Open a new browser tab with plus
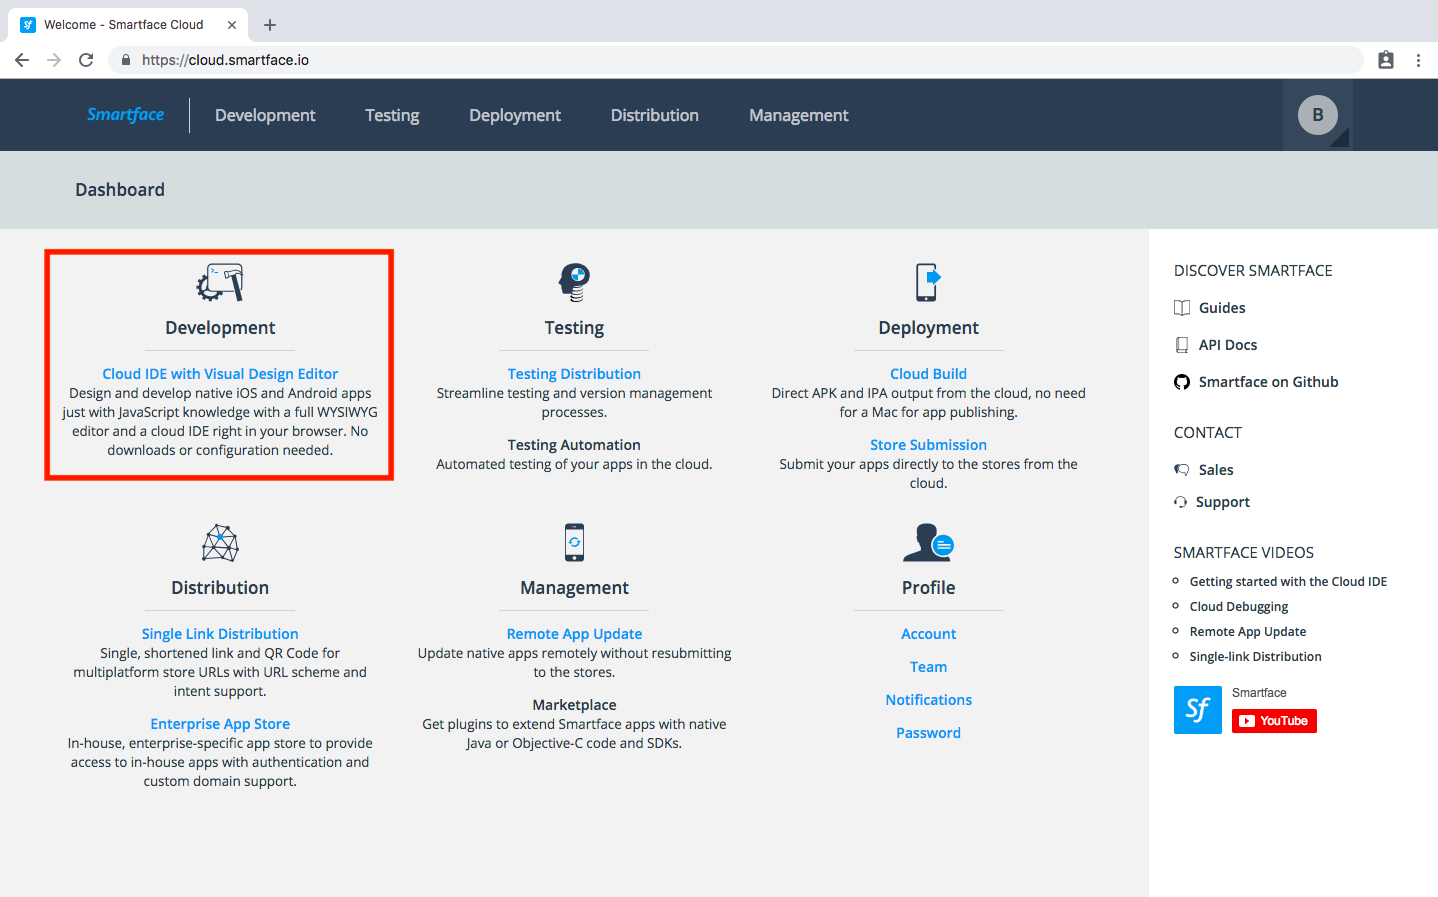This screenshot has height=897, width=1438. pos(270,25)
